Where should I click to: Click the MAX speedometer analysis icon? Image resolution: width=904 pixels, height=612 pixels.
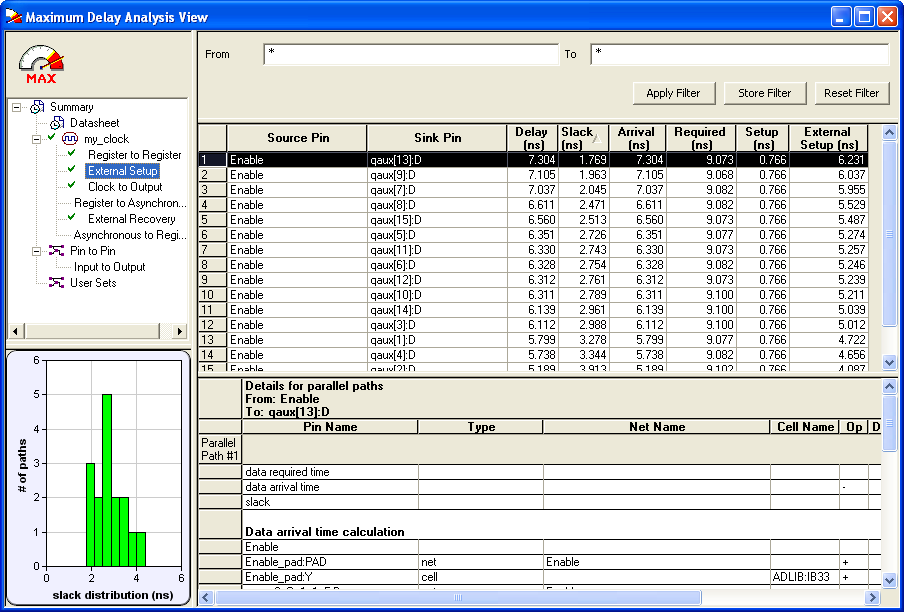click(x=41, y=64)
